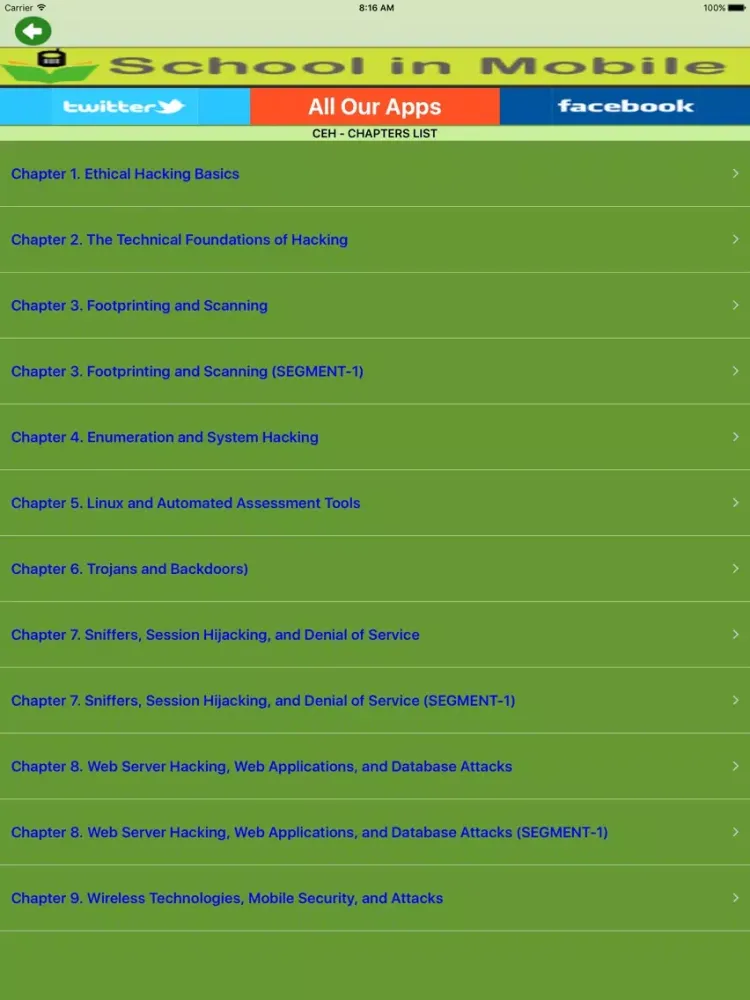Tap the battery icon in status bar
The width and height of the screenshot is (750, 1000).
tap(737, 8)
